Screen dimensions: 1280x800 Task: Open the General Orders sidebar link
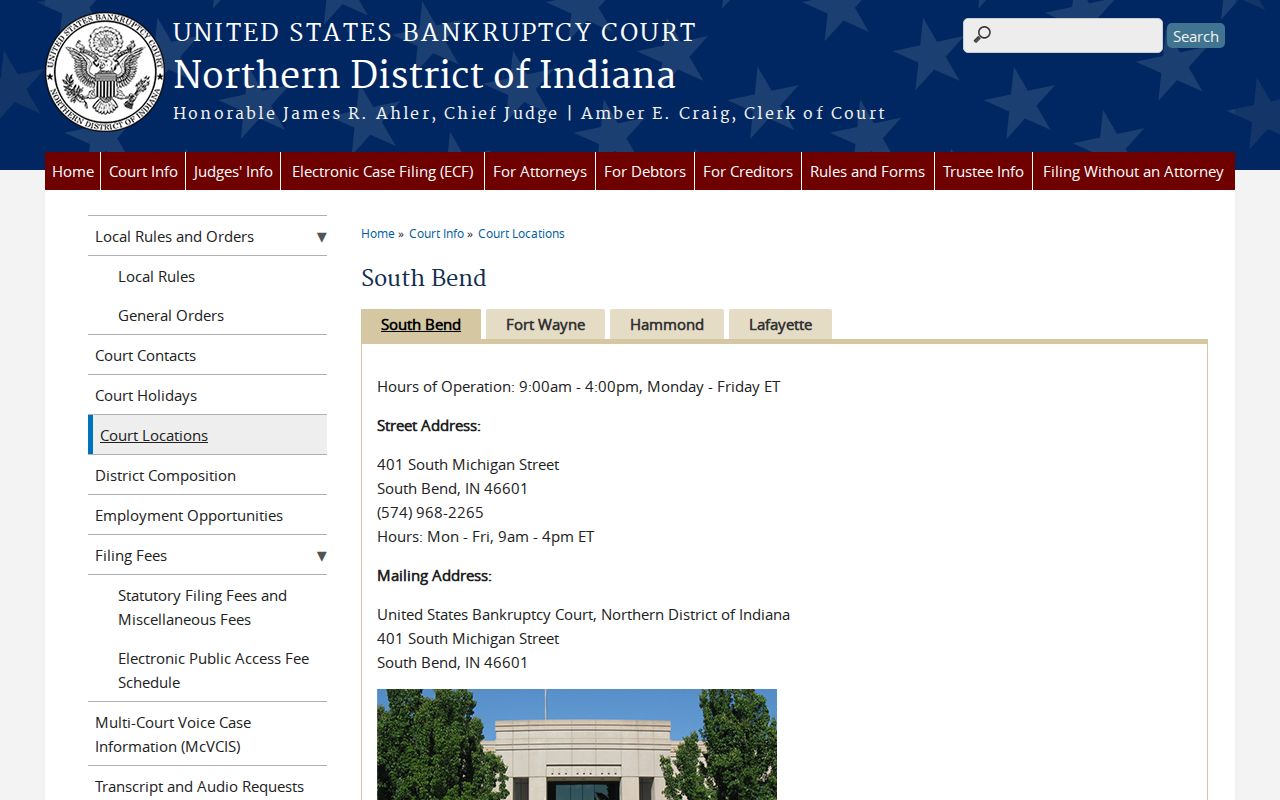tap(171, 316)
